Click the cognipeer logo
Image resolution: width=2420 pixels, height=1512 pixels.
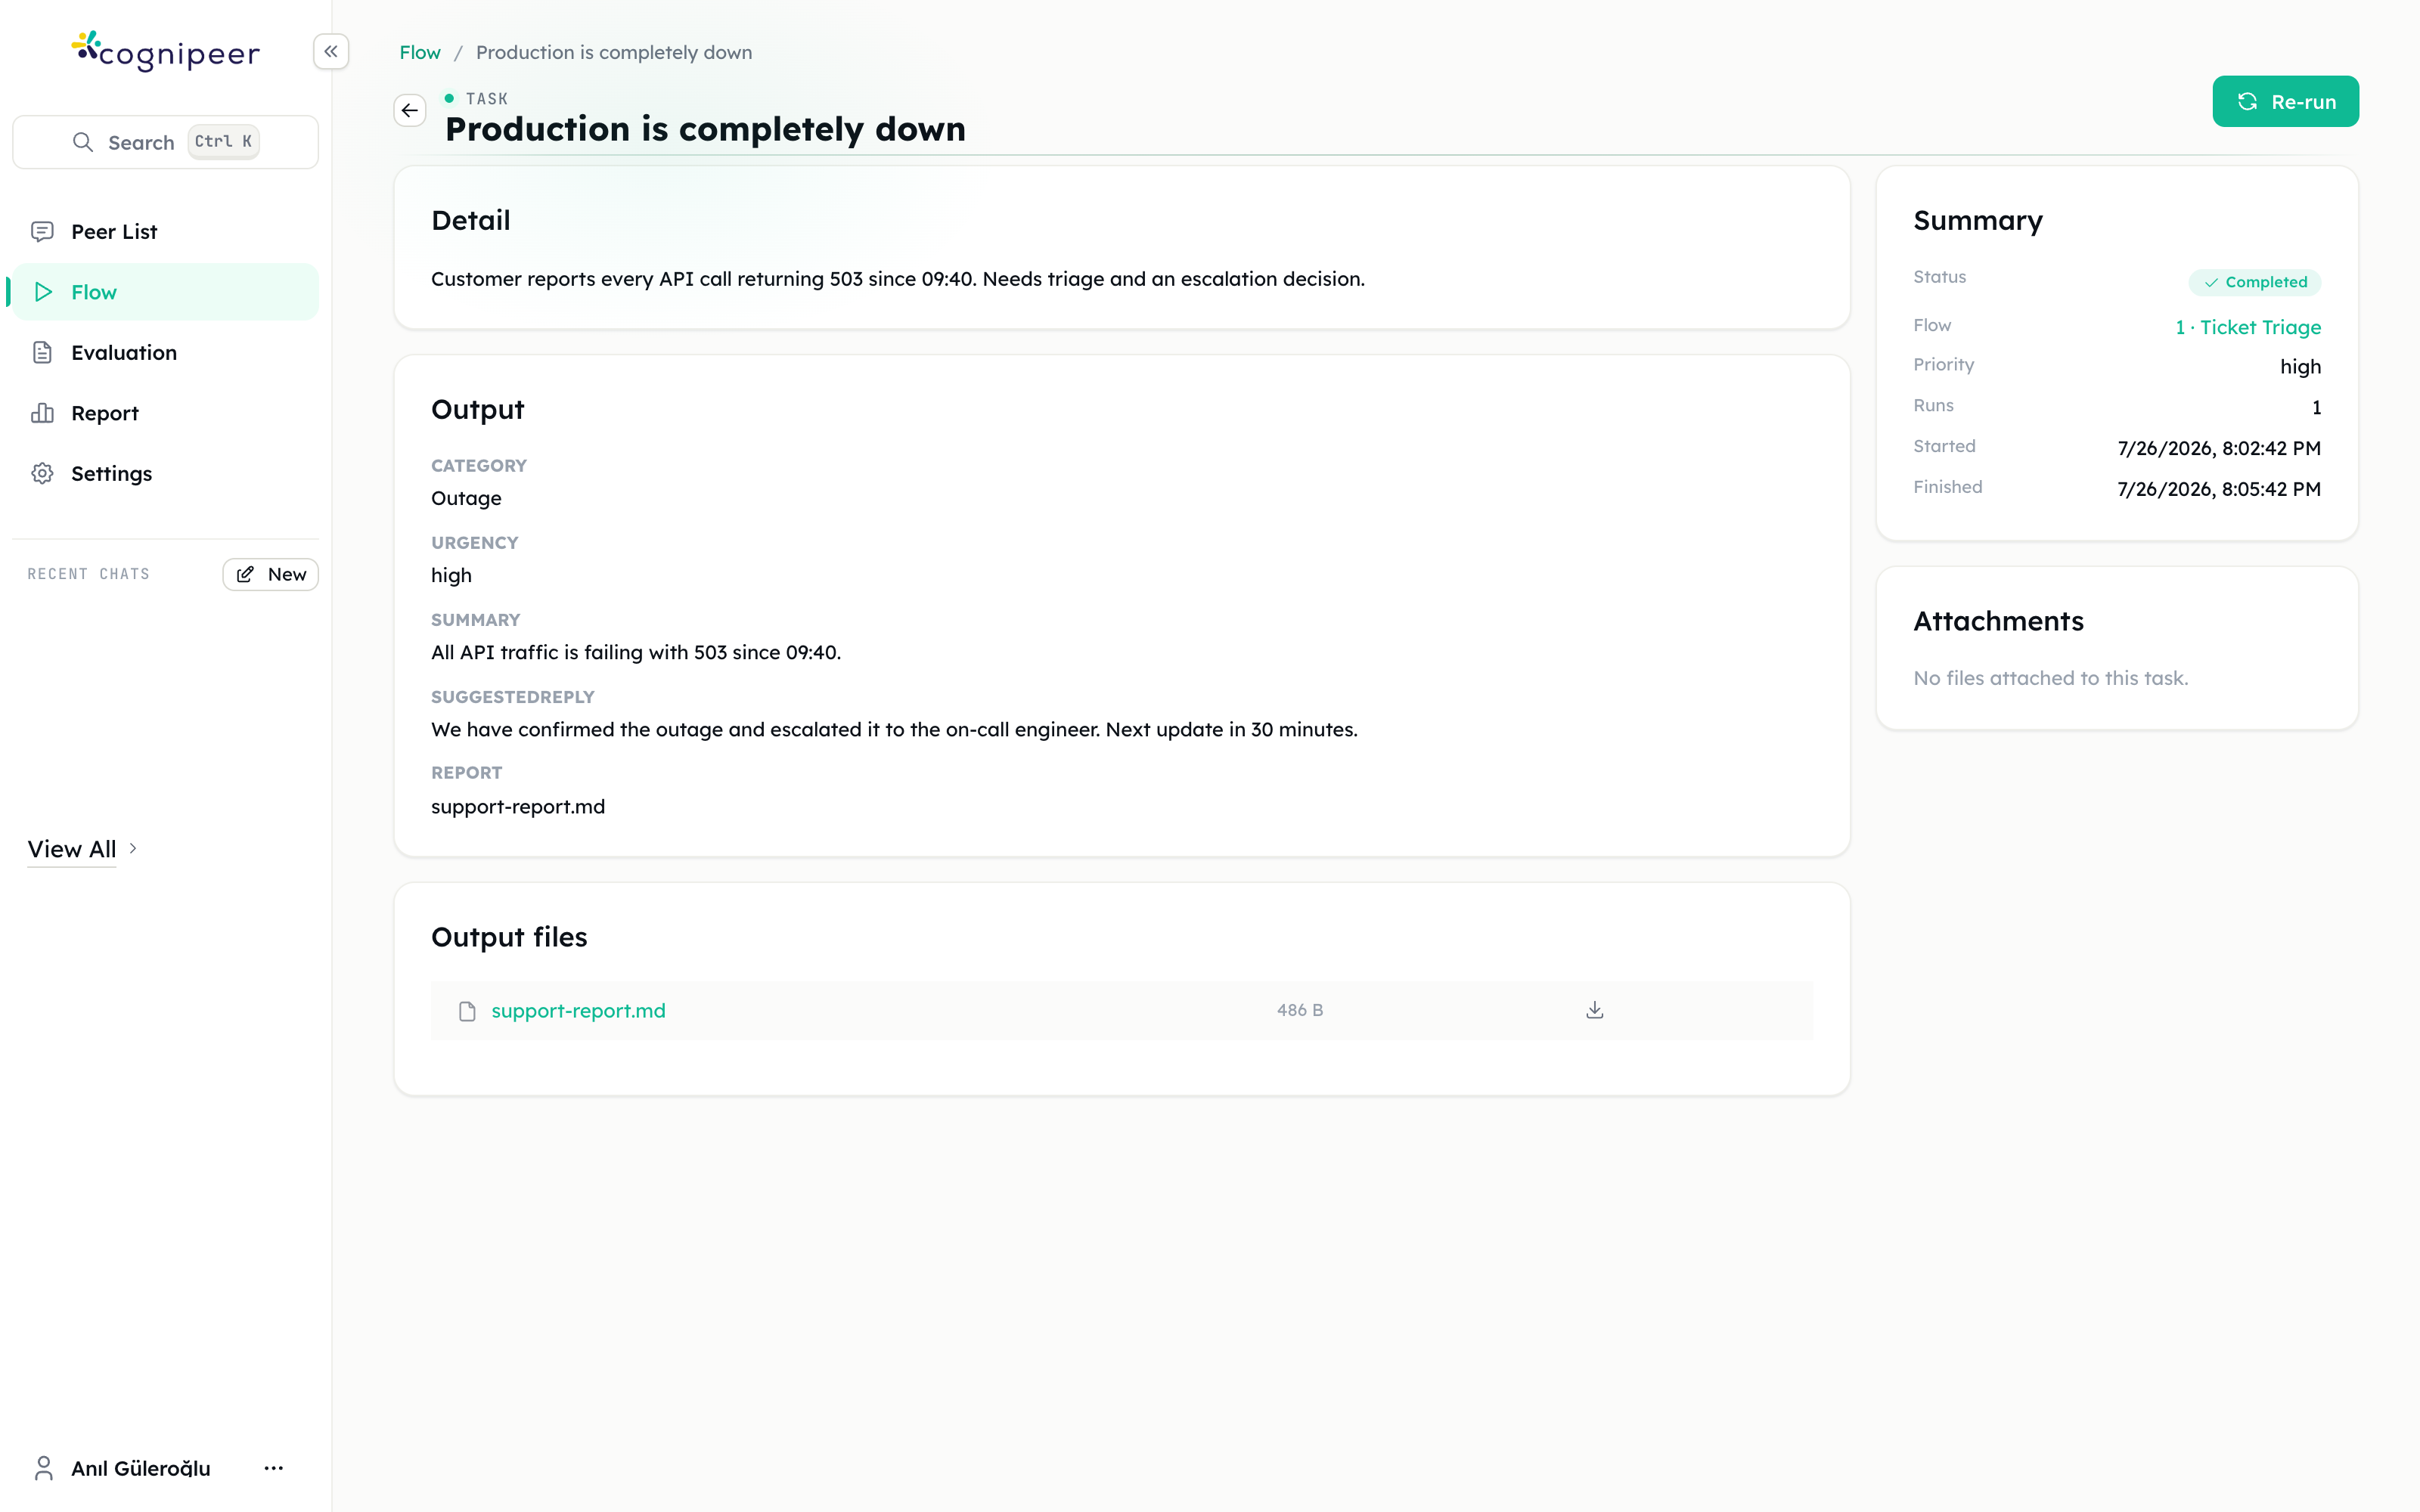pyautogui.click(x=166, y=51)
